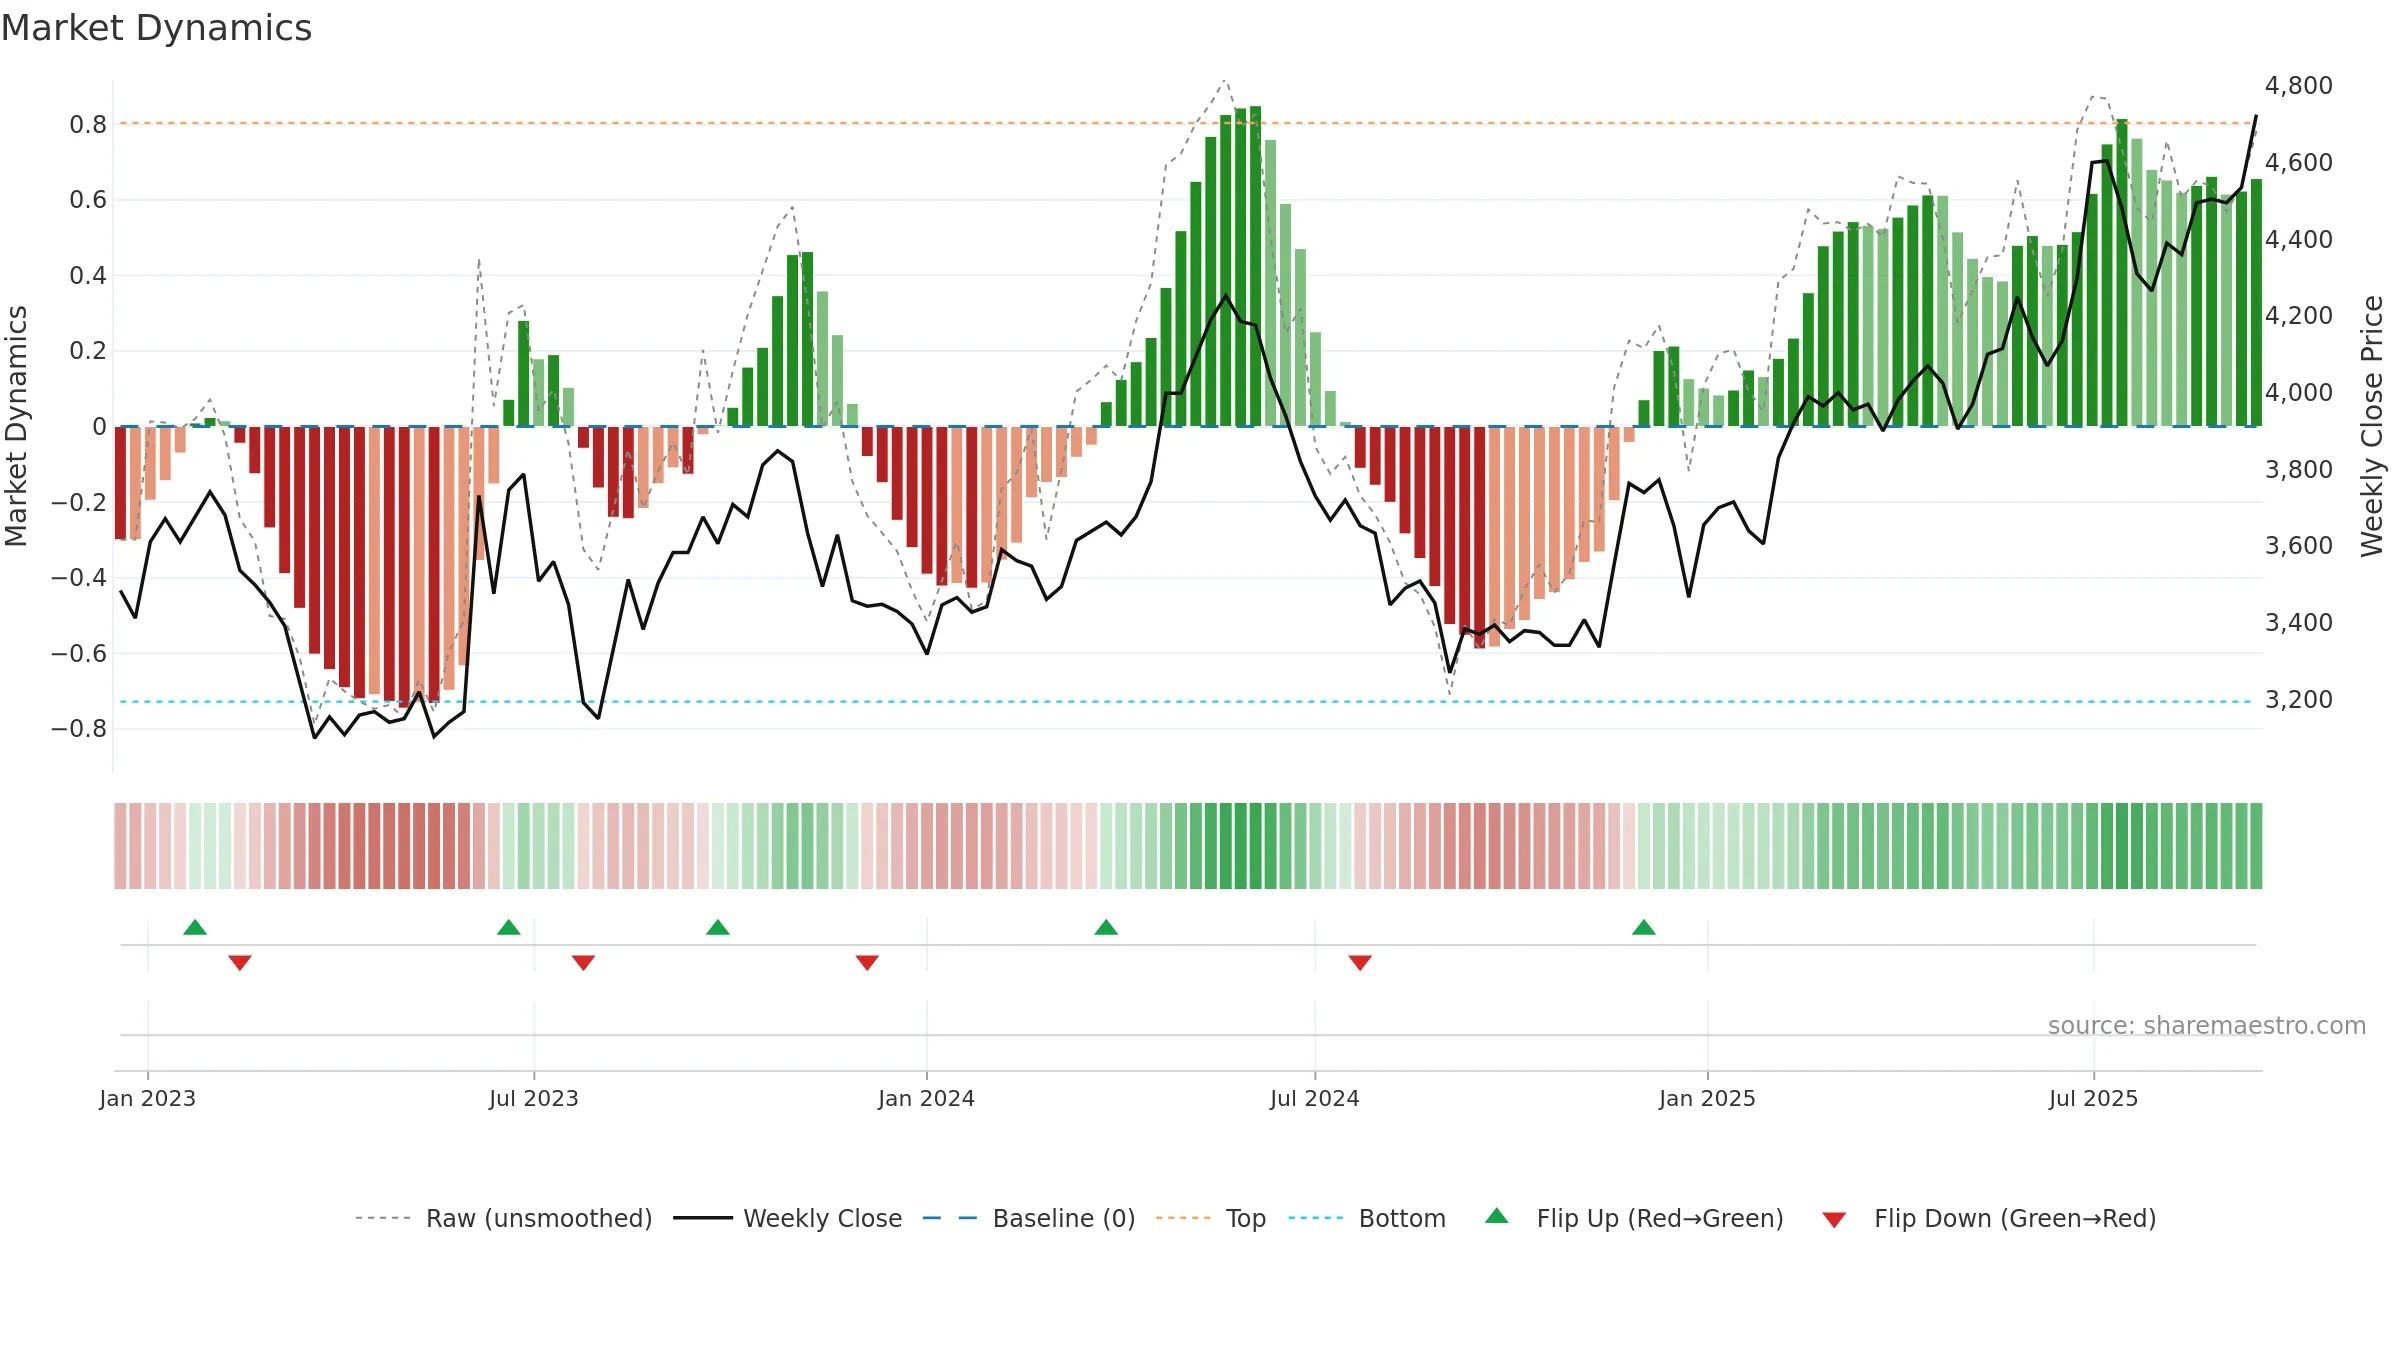
Task: Select the first flip-down marker after Jan 2023
Action: (240, 963)
